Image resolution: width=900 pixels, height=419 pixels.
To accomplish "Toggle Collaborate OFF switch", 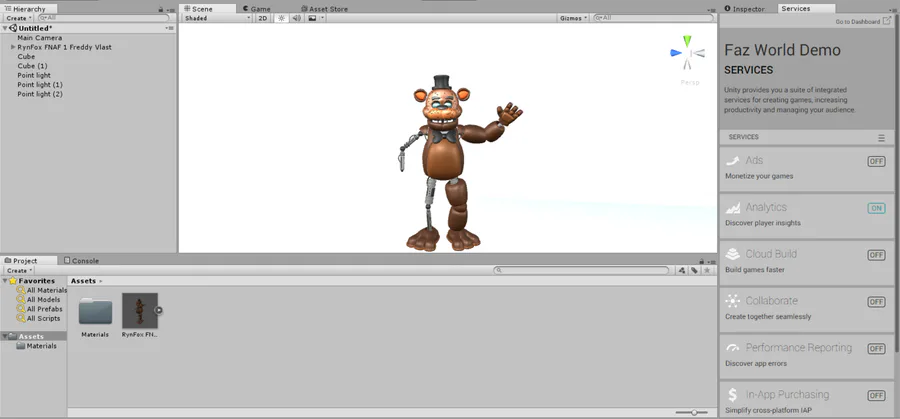I will point(876,302).
